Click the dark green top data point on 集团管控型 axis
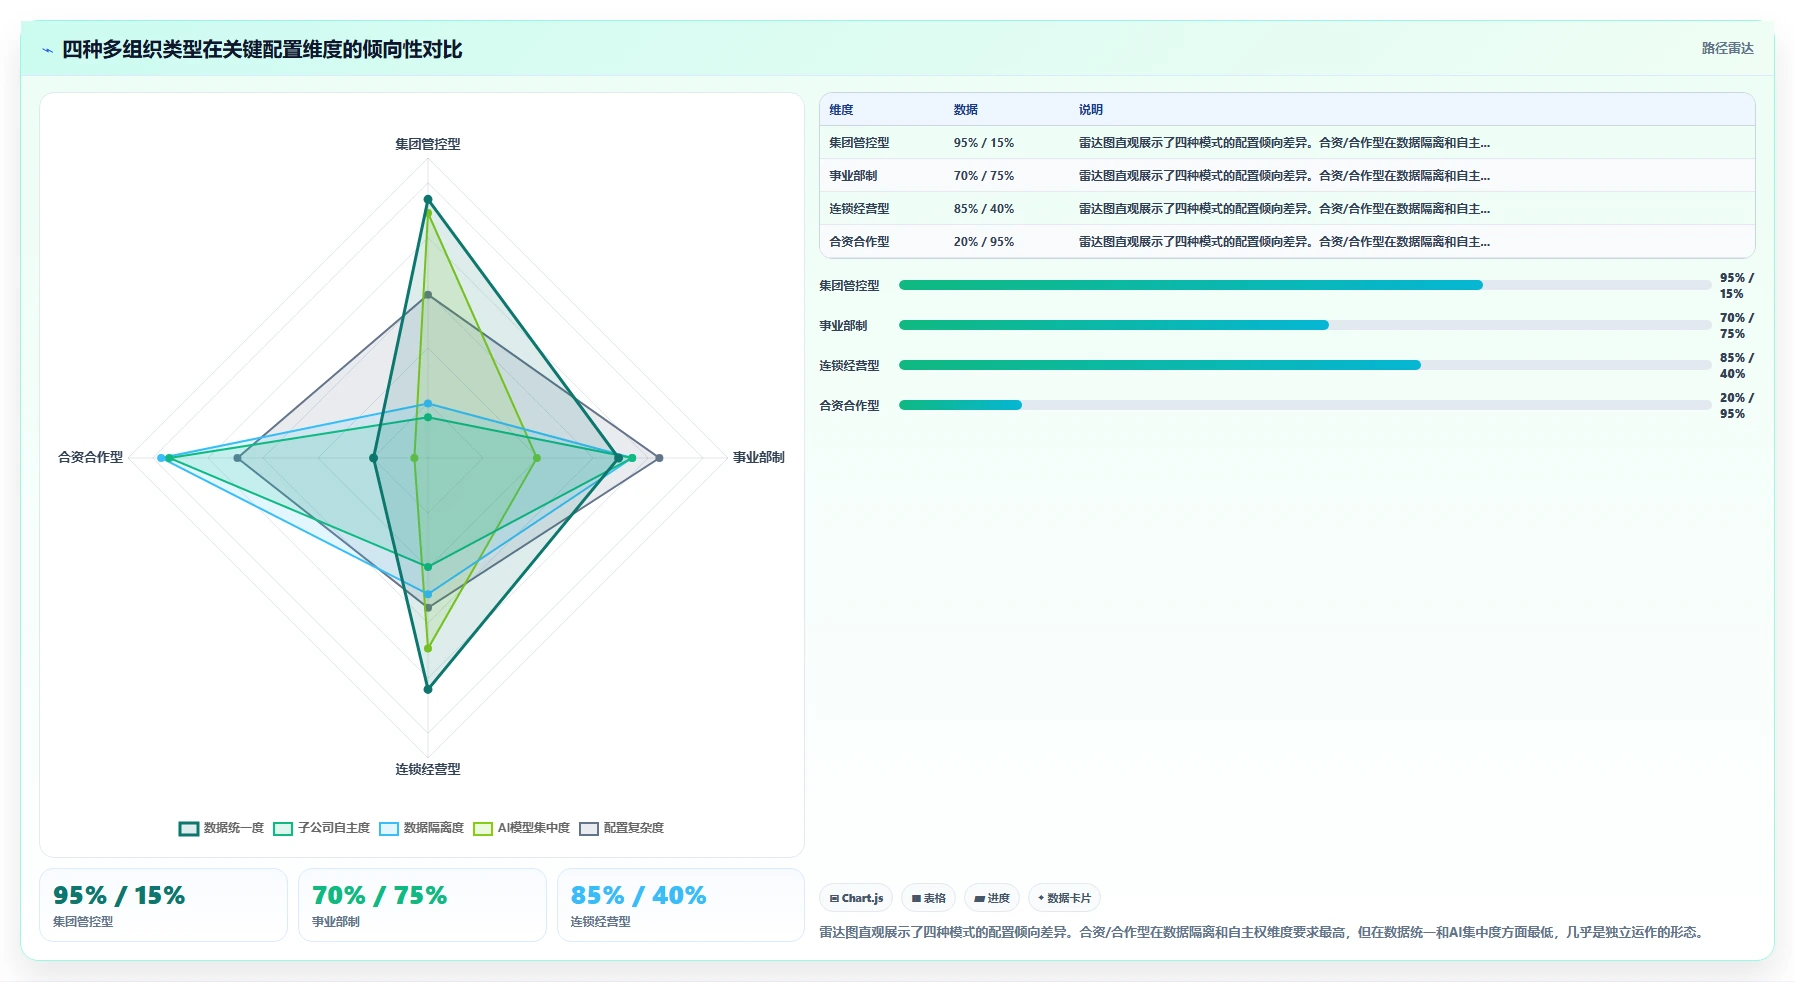 (x=428, y=199)
